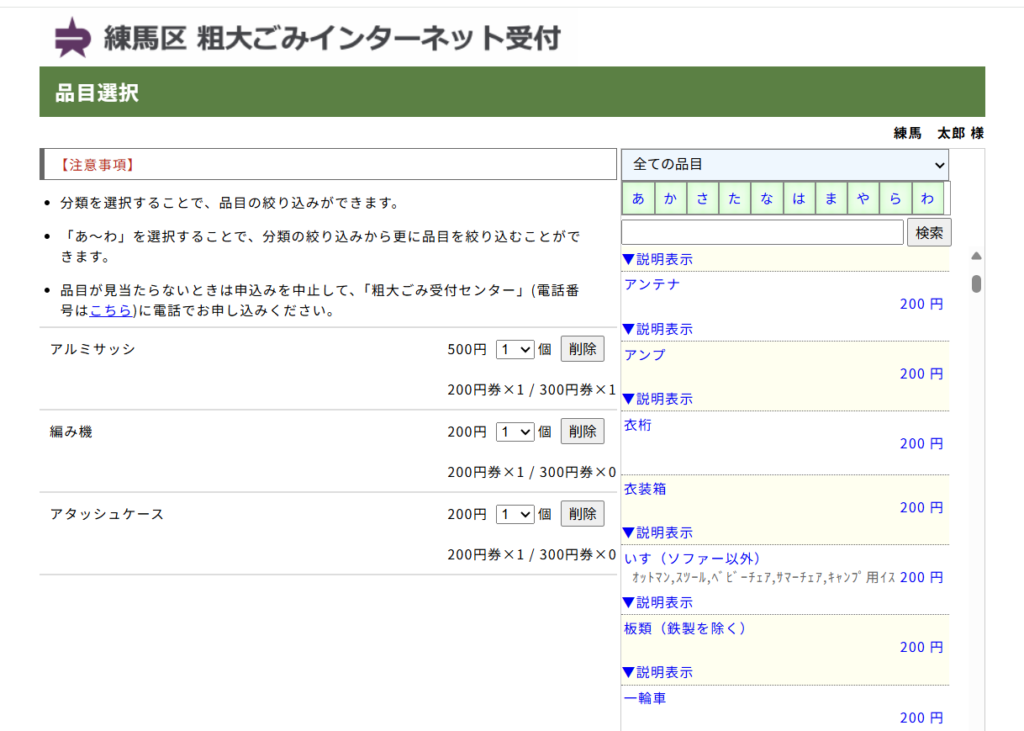Select 一輪車 in the item list

point(645,698)
